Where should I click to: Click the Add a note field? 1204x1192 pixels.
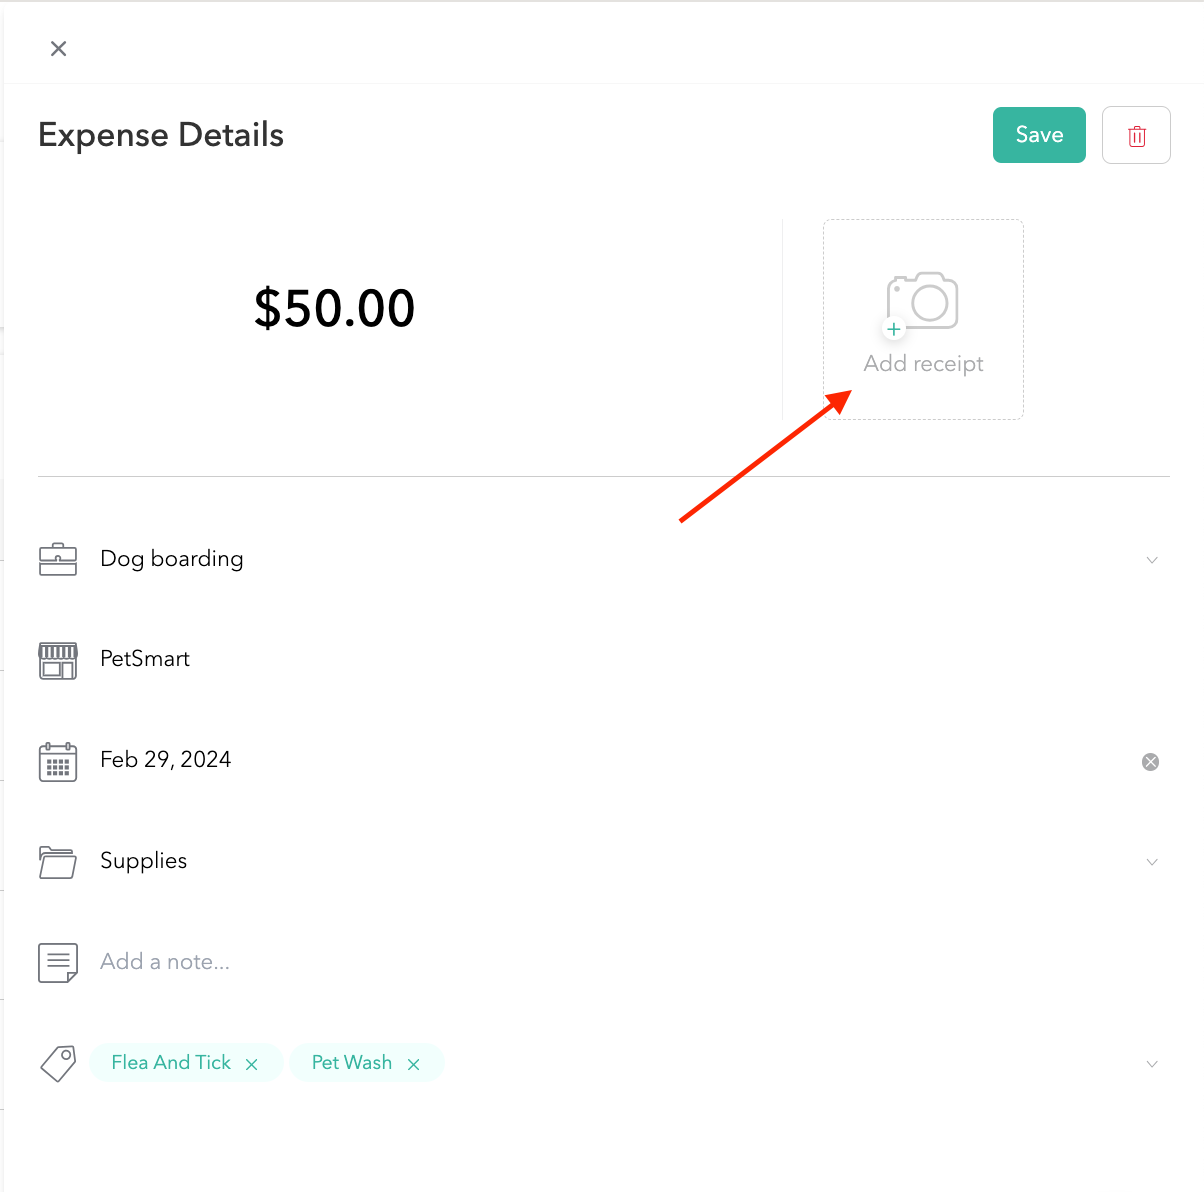point(165,962)
